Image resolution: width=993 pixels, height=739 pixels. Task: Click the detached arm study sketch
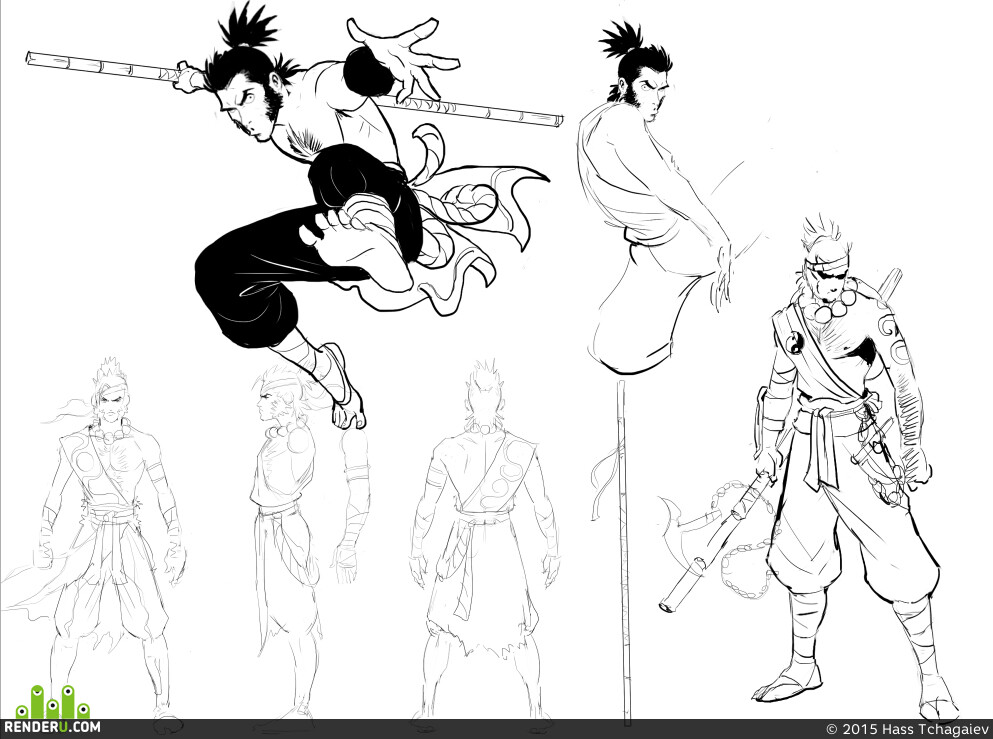click(351, 507)
